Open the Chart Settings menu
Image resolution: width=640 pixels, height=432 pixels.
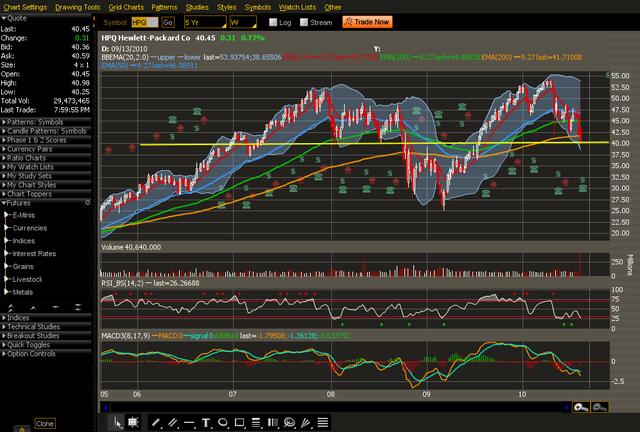(x=25, y=7)
